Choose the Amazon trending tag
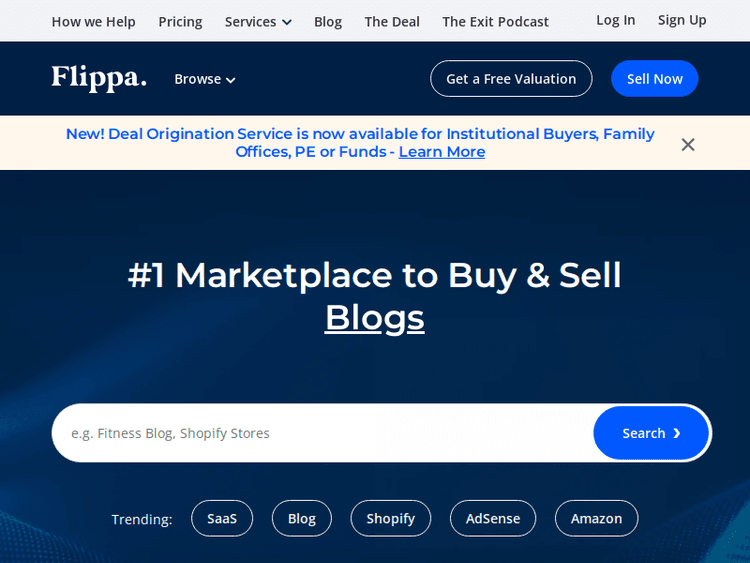This screenshot has width=750, height=563. point(596,518)
